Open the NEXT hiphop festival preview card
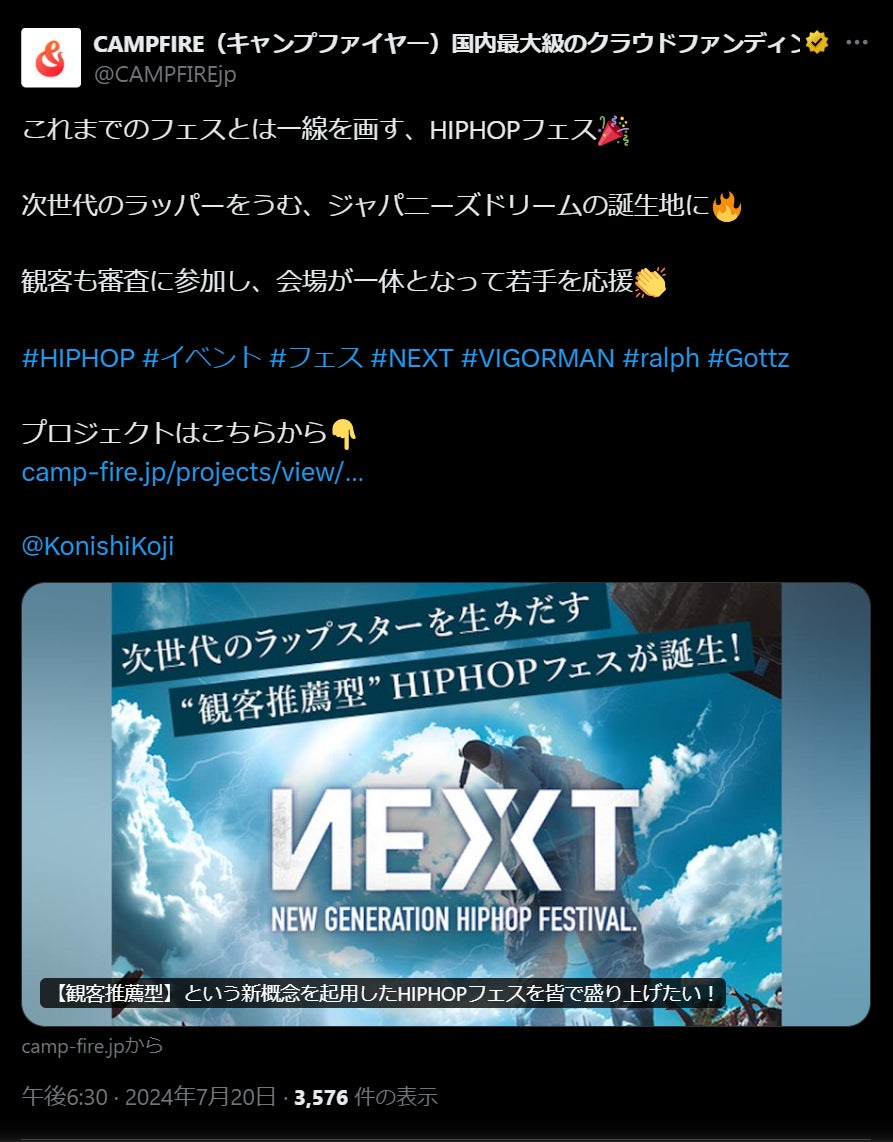The image size is (893, 1142). (446, 804)
